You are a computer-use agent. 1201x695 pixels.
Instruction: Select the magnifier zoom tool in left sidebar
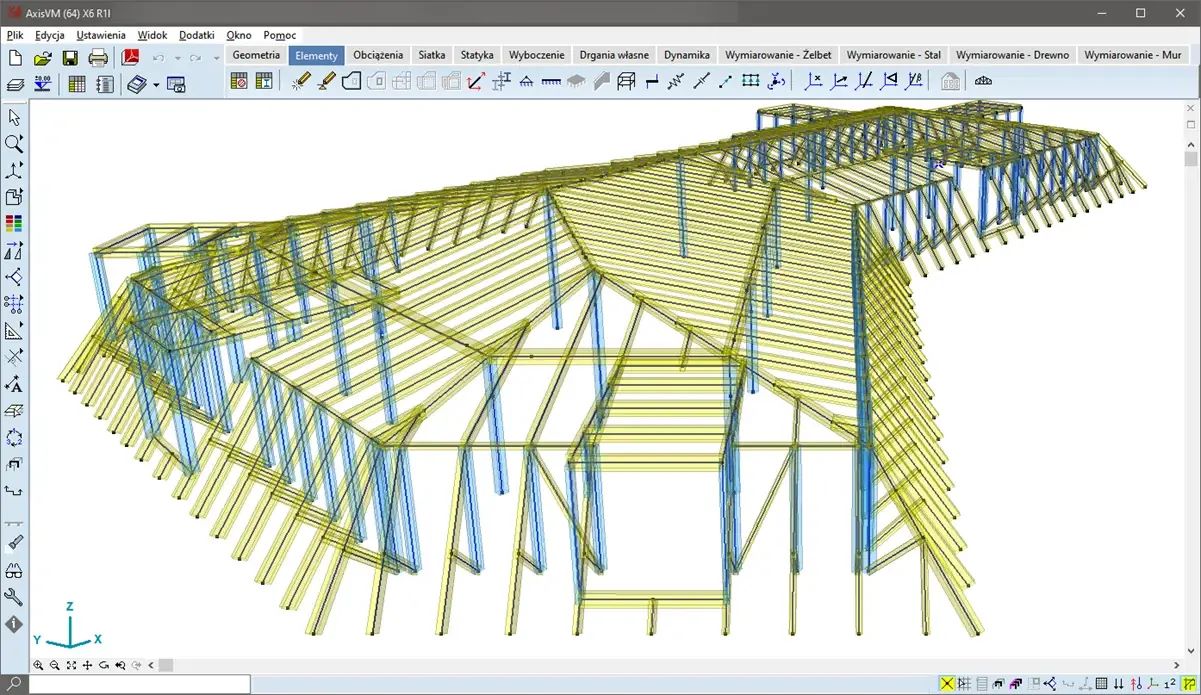14,144
